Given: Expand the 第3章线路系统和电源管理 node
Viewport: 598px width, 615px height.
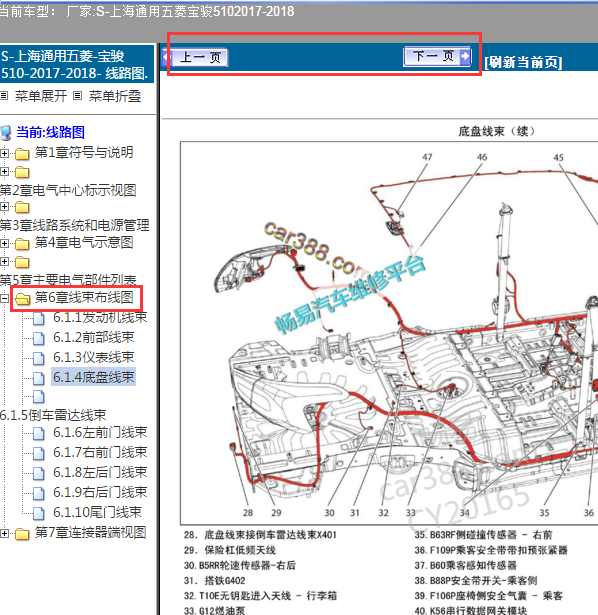Looking at the screenshot, I should (x=4, y=207).
